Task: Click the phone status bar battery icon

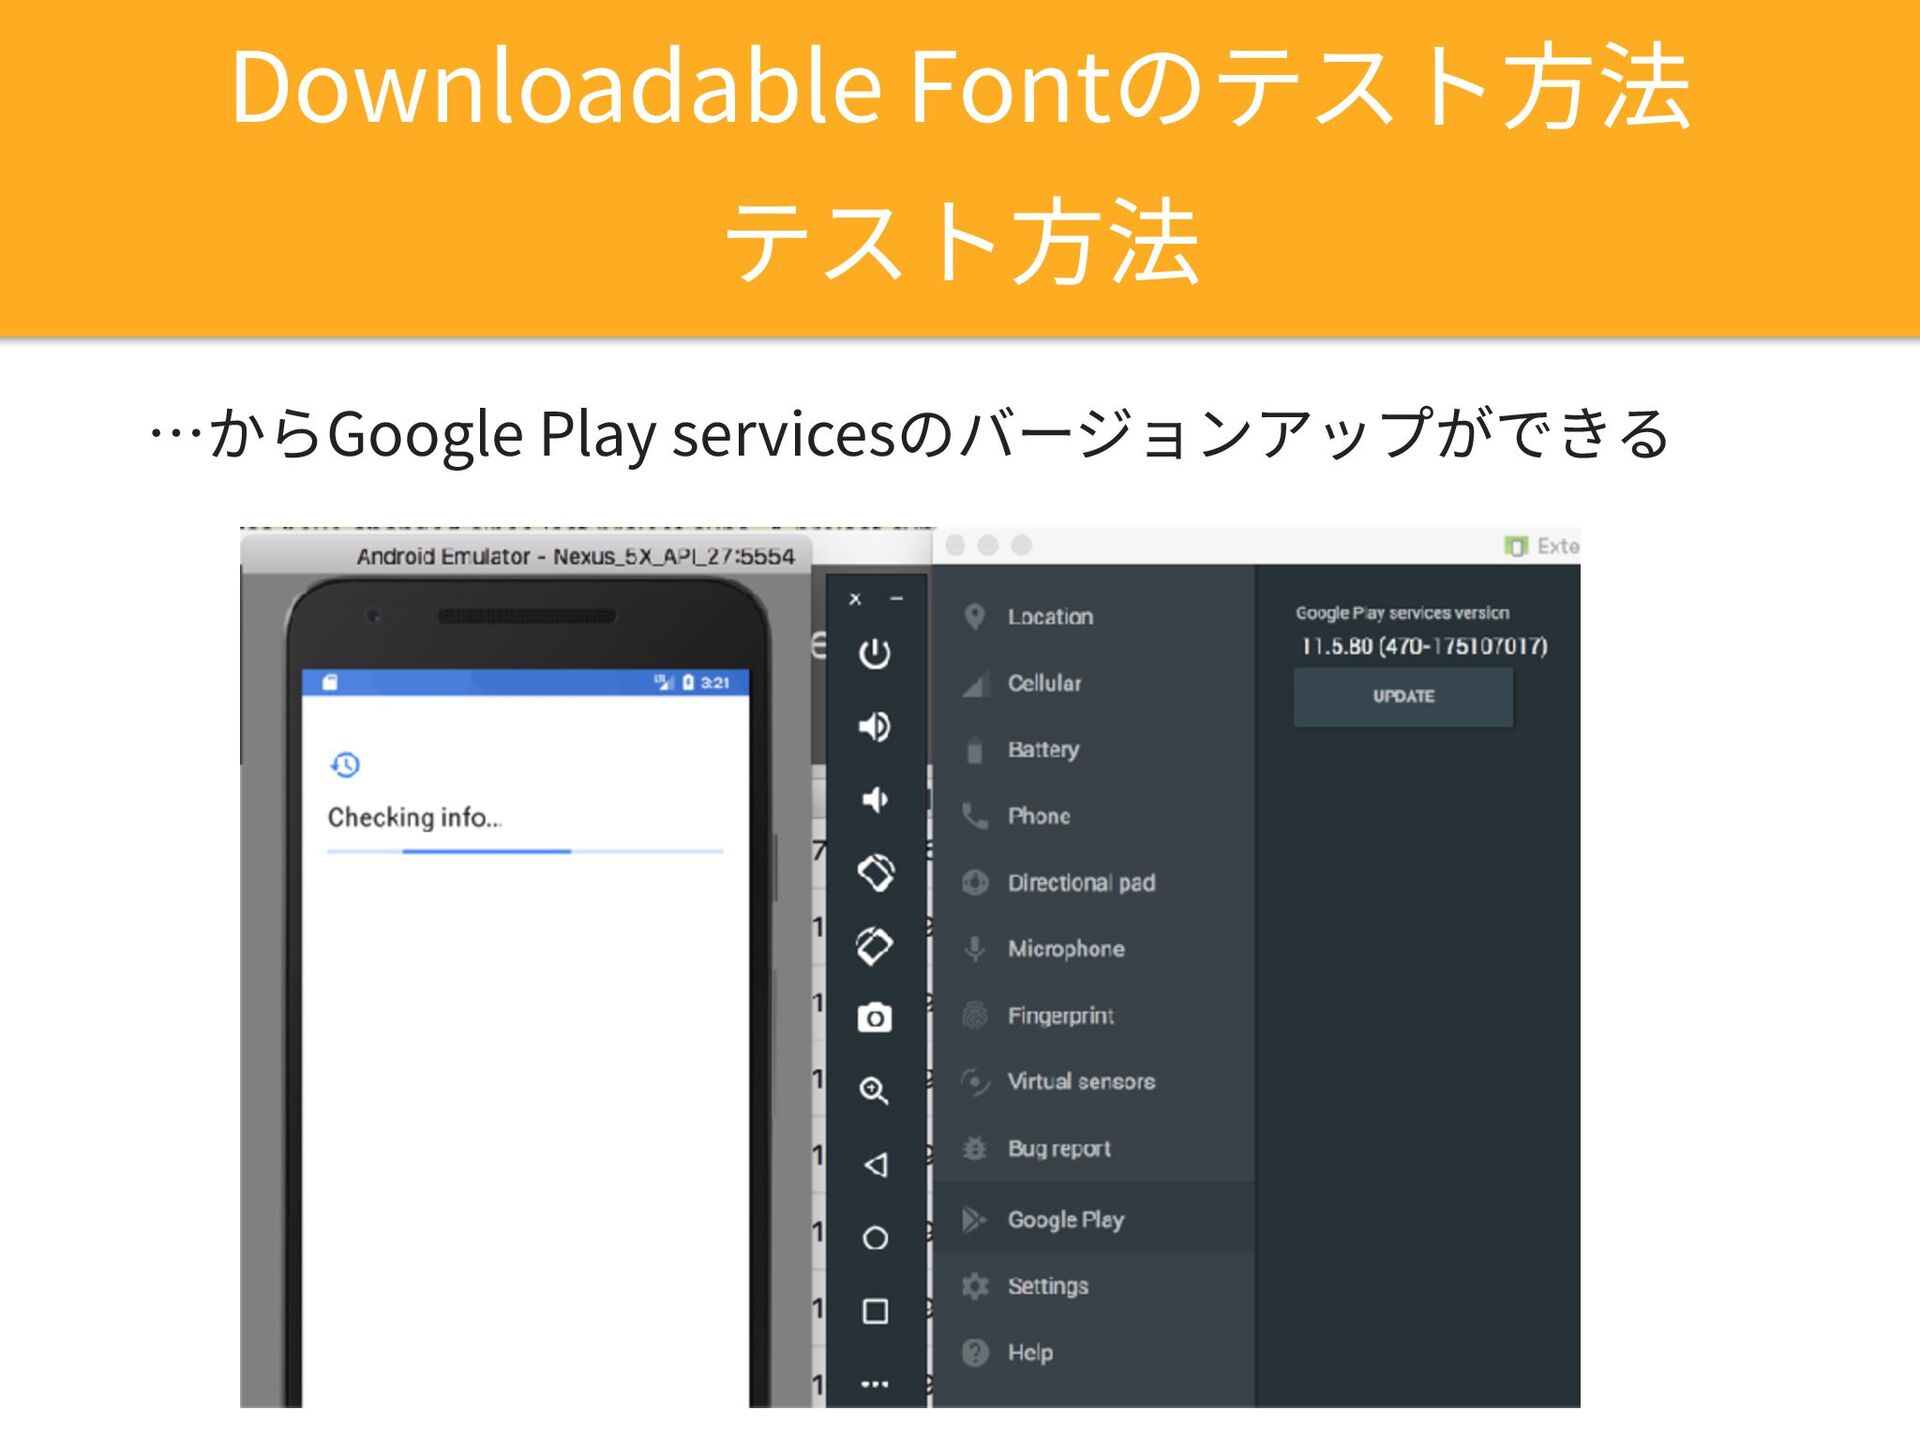Action: point(688,683)
